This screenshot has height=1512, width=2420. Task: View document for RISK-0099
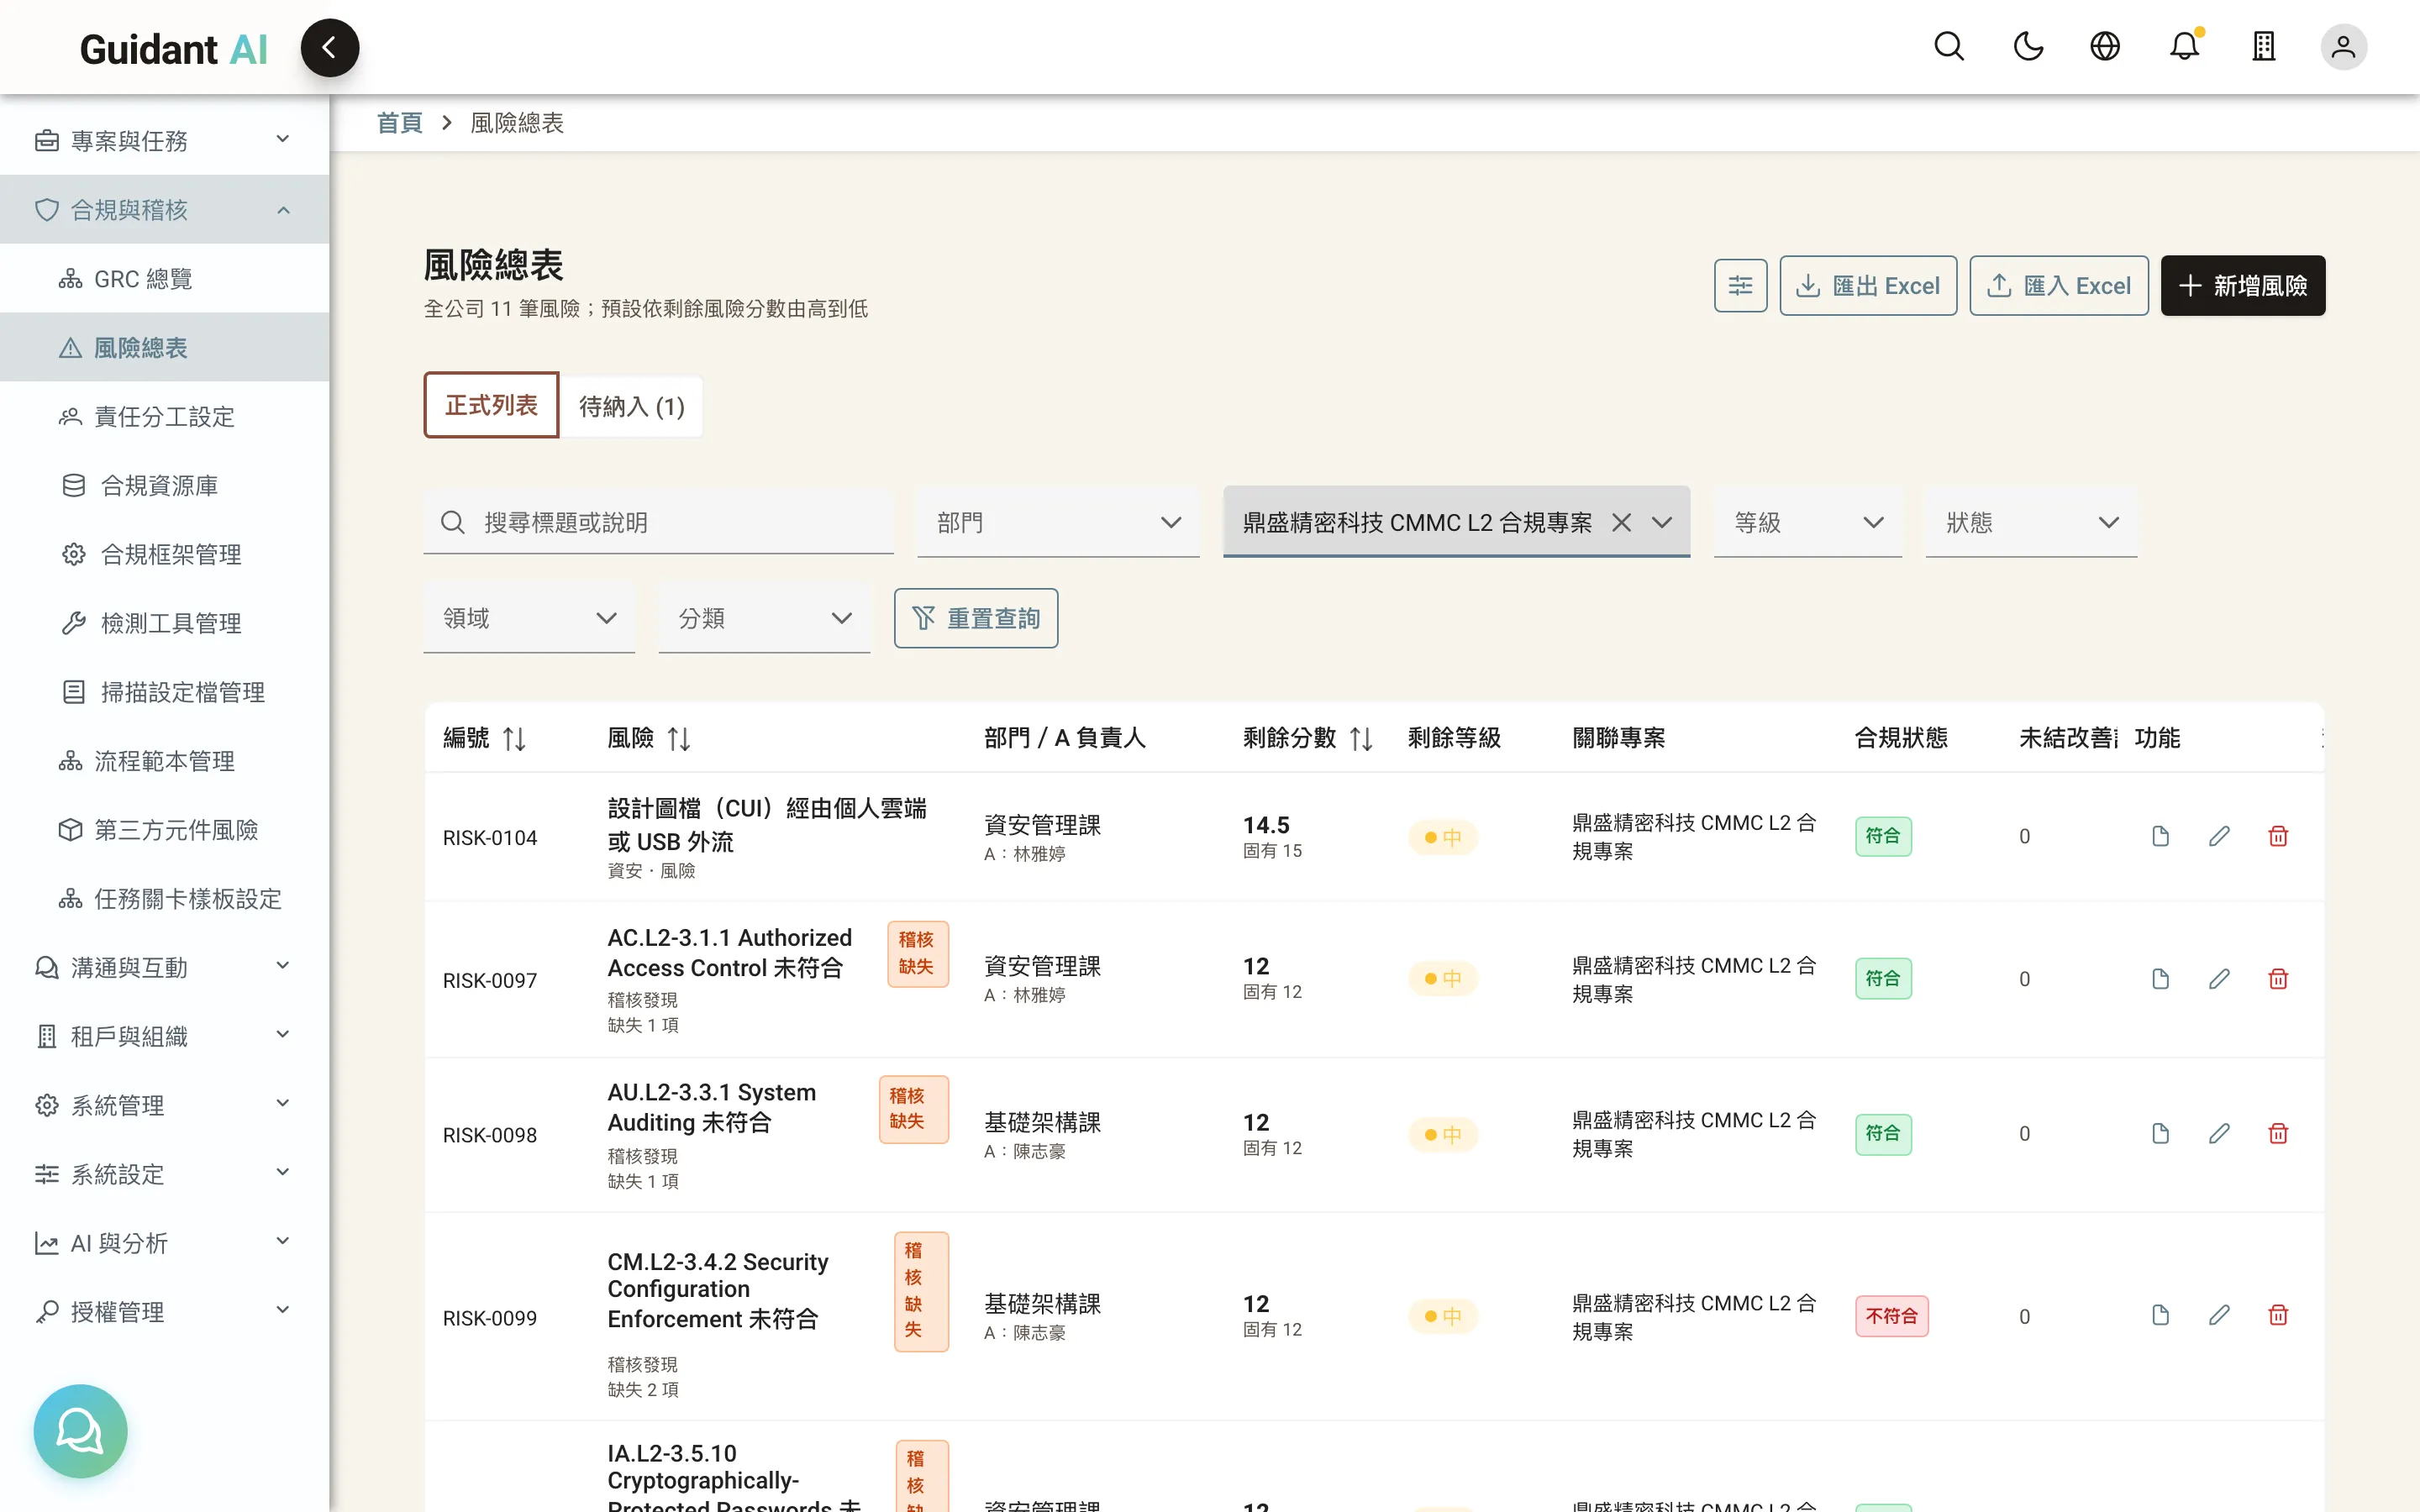pos(2160,1315)
